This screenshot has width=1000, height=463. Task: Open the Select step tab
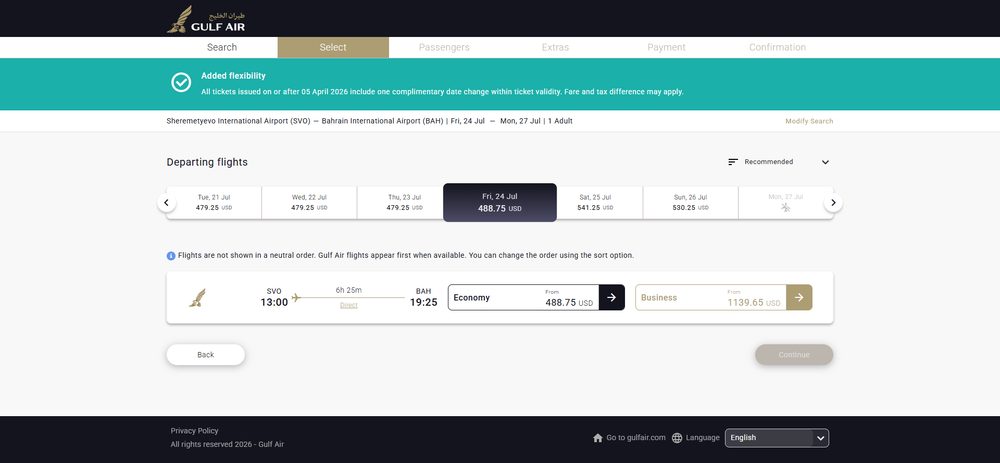pos(333,47)
